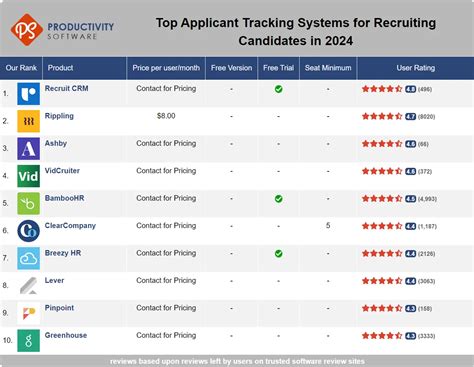Click the 4.8 rating badge for Recruit CRM

410,89
